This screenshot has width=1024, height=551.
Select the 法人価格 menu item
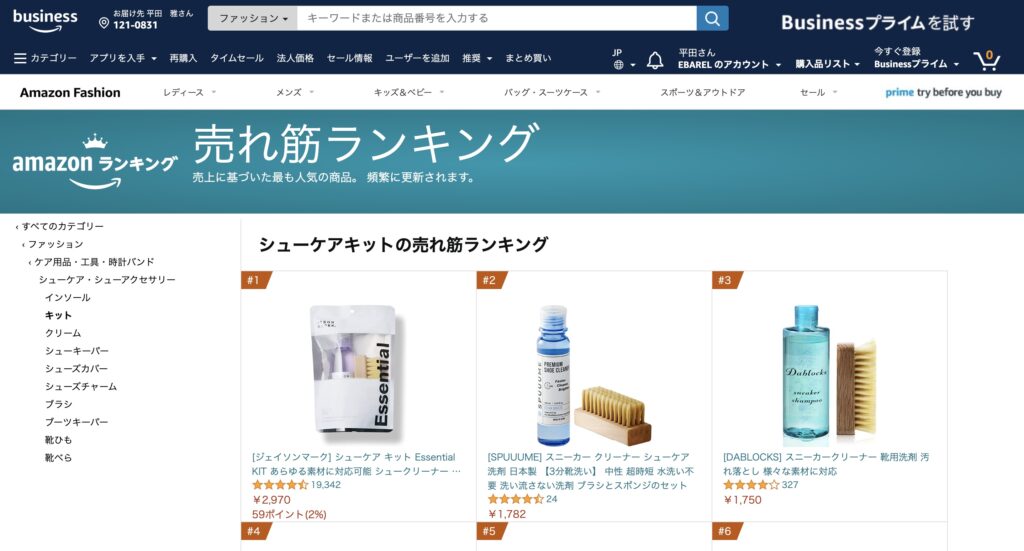(295, 58)
